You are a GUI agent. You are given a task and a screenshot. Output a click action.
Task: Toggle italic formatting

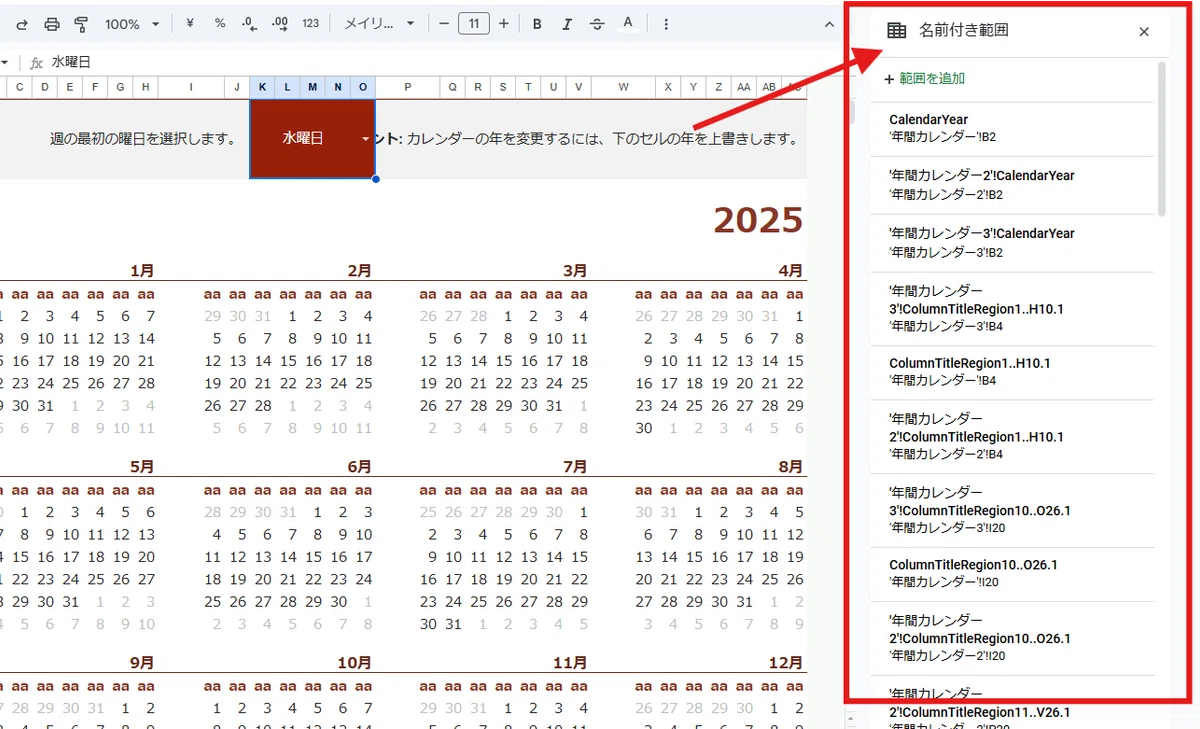pyautogui.click(x=567, y=24)
